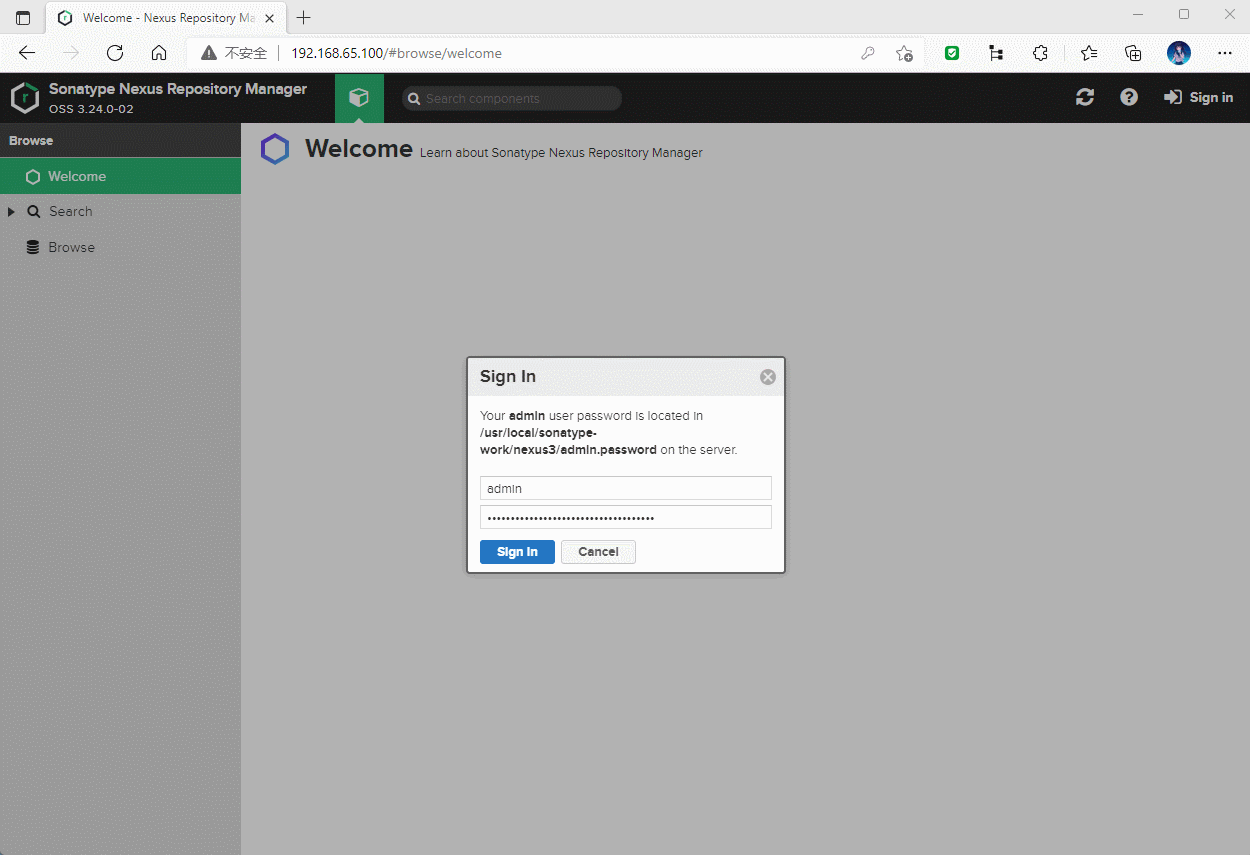The image size is (1250, 855).
Task: Open the tab actions menu icon
Action: pos(23,18)
